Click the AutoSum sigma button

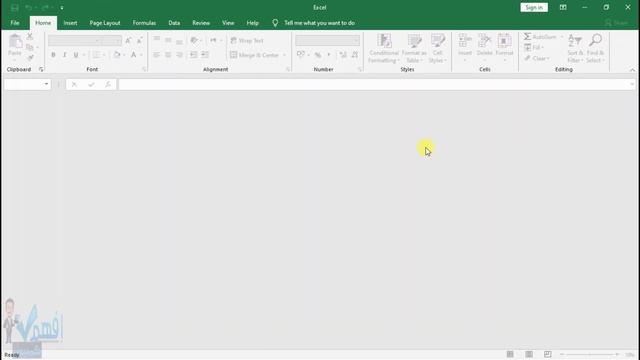click(x=540, y=37)
